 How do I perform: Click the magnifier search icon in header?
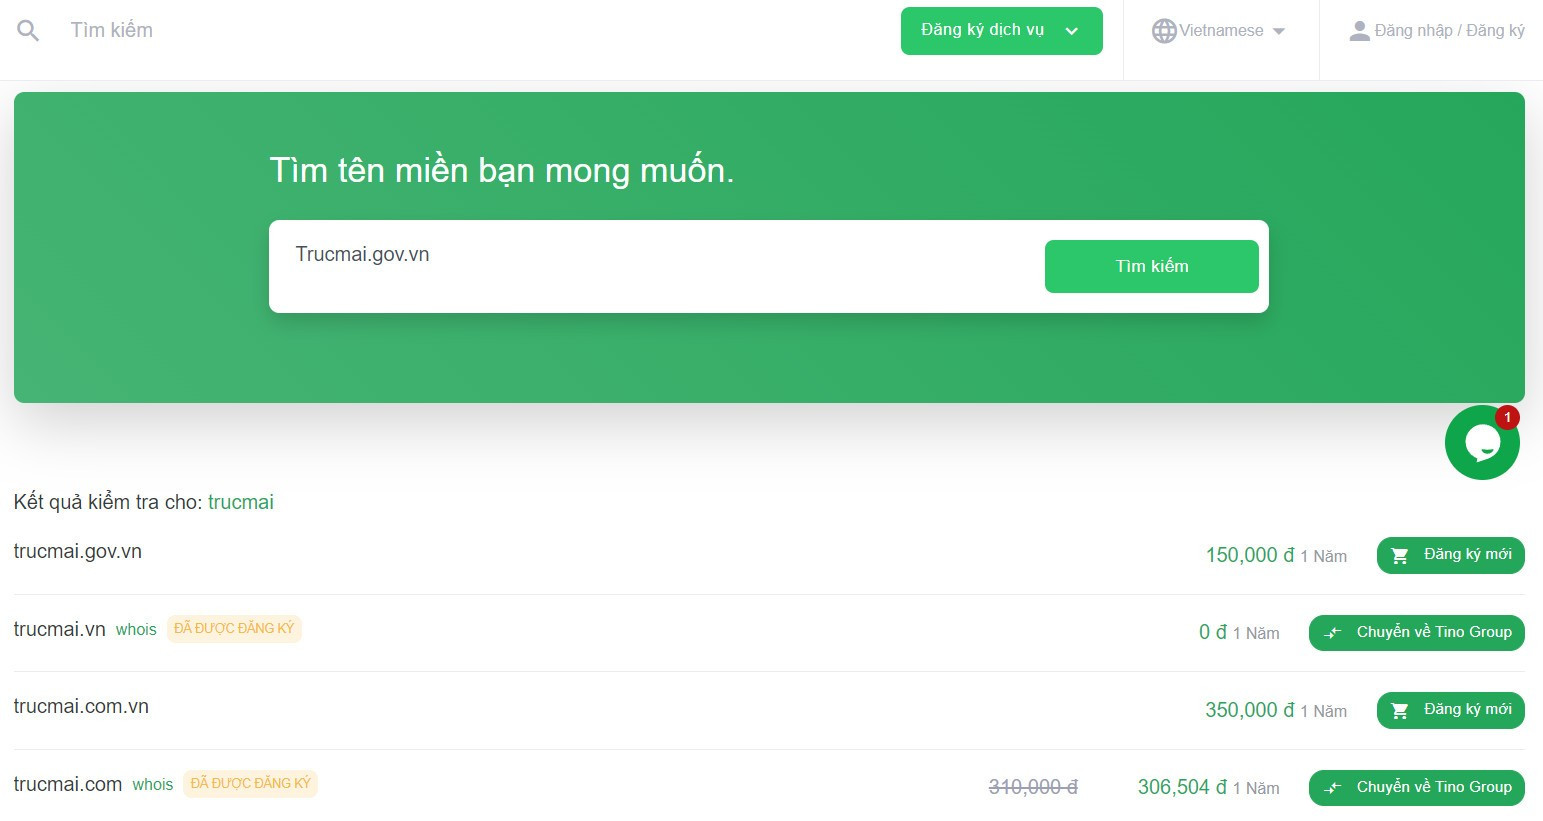click(x=28, y=31)
